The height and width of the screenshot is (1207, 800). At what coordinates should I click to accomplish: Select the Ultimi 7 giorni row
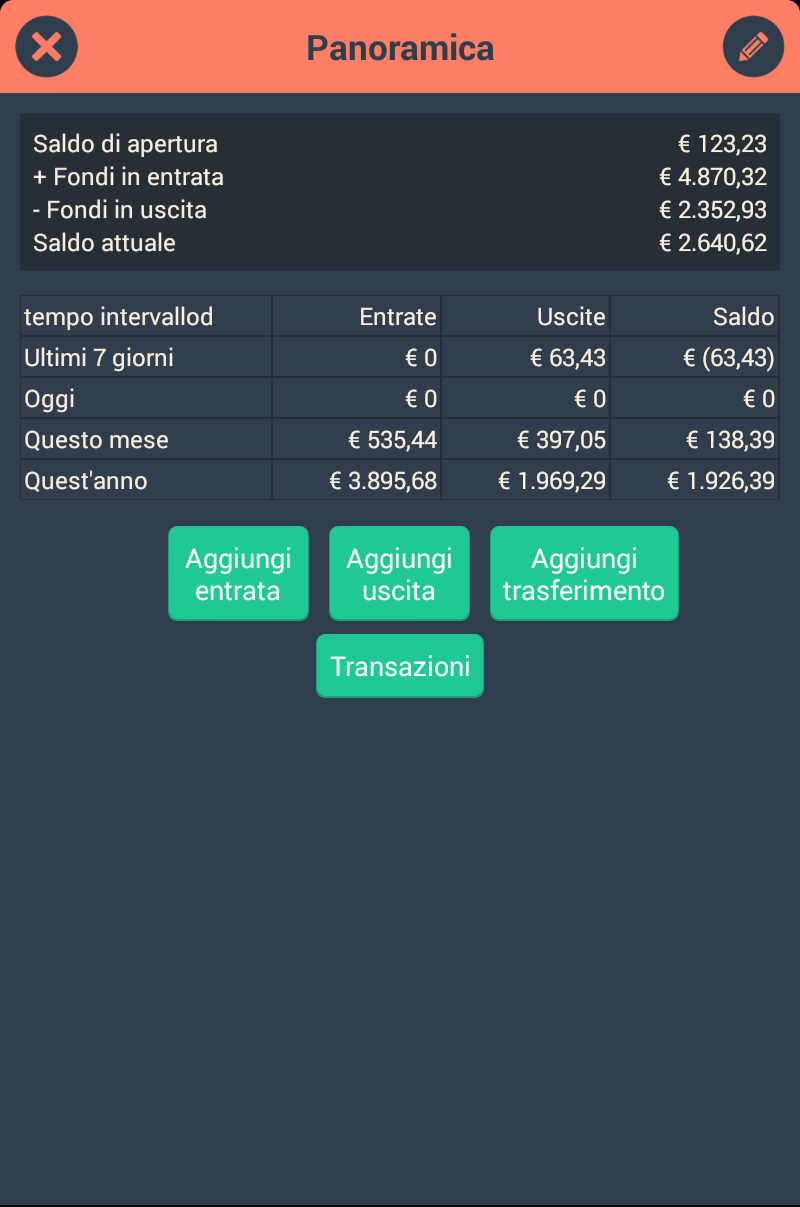click(400, 358)
